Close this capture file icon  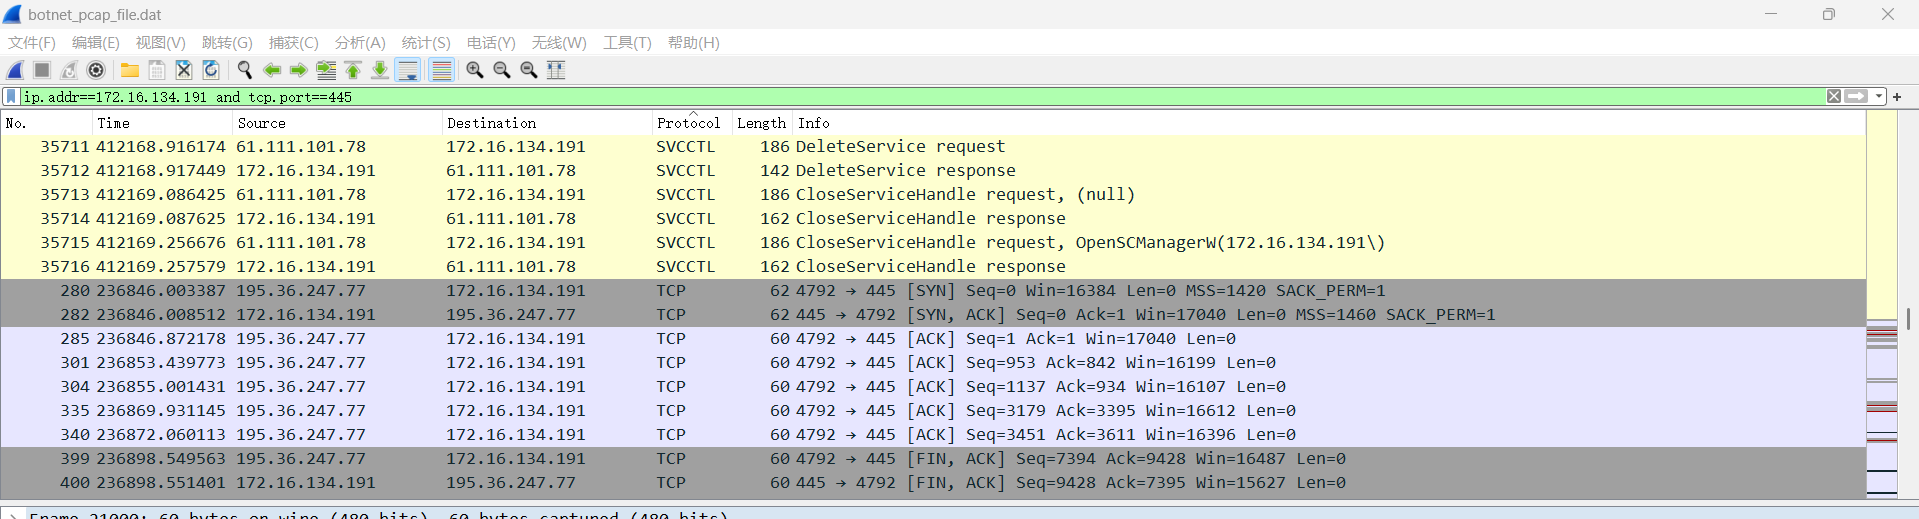(x=184, y=70)
